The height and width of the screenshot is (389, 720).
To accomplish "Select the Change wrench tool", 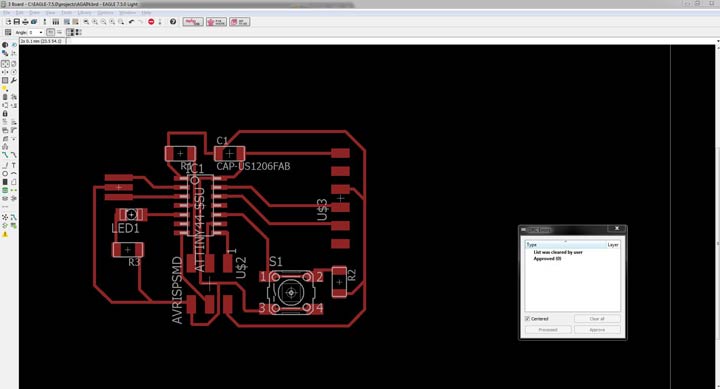I will [14, 80].
